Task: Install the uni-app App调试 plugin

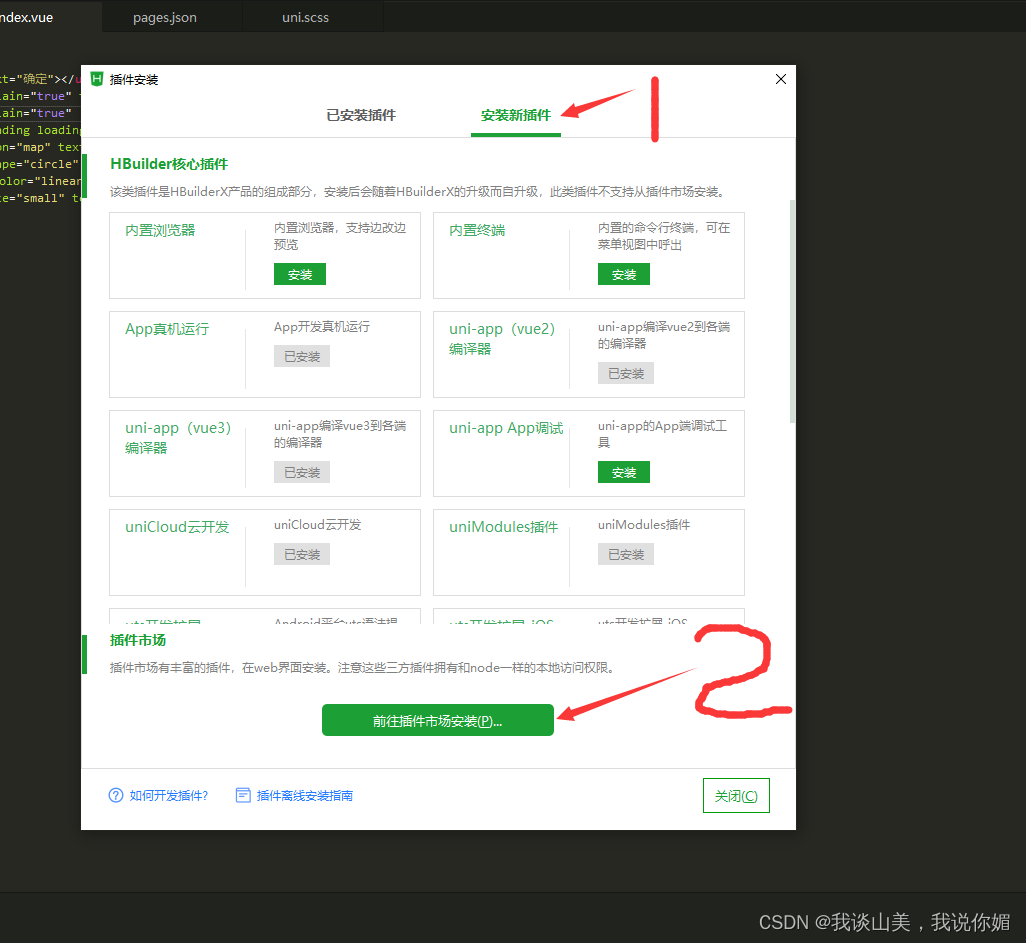Action: [623, 472]
